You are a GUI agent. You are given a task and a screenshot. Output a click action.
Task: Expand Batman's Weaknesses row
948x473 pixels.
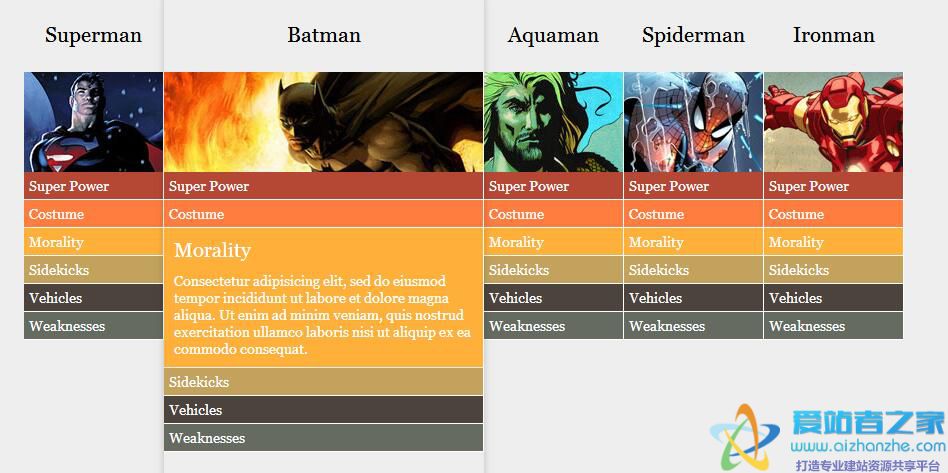point(323,438)
